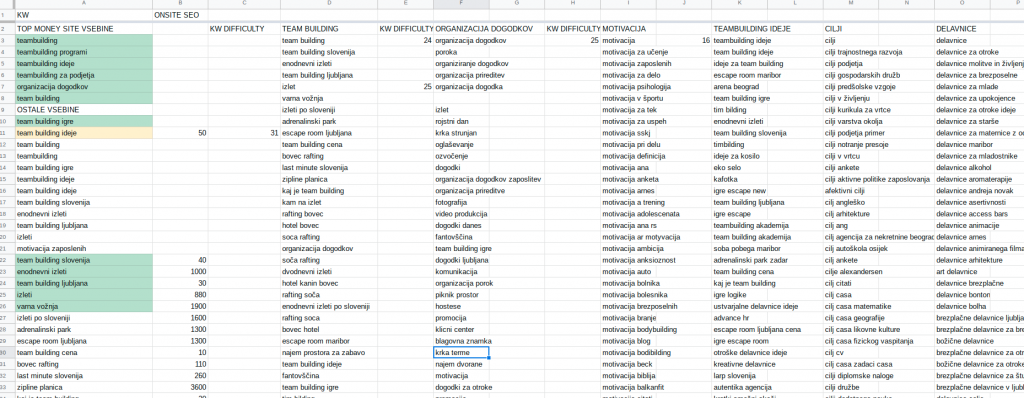Click the cell with value 3600

(180, 388)
